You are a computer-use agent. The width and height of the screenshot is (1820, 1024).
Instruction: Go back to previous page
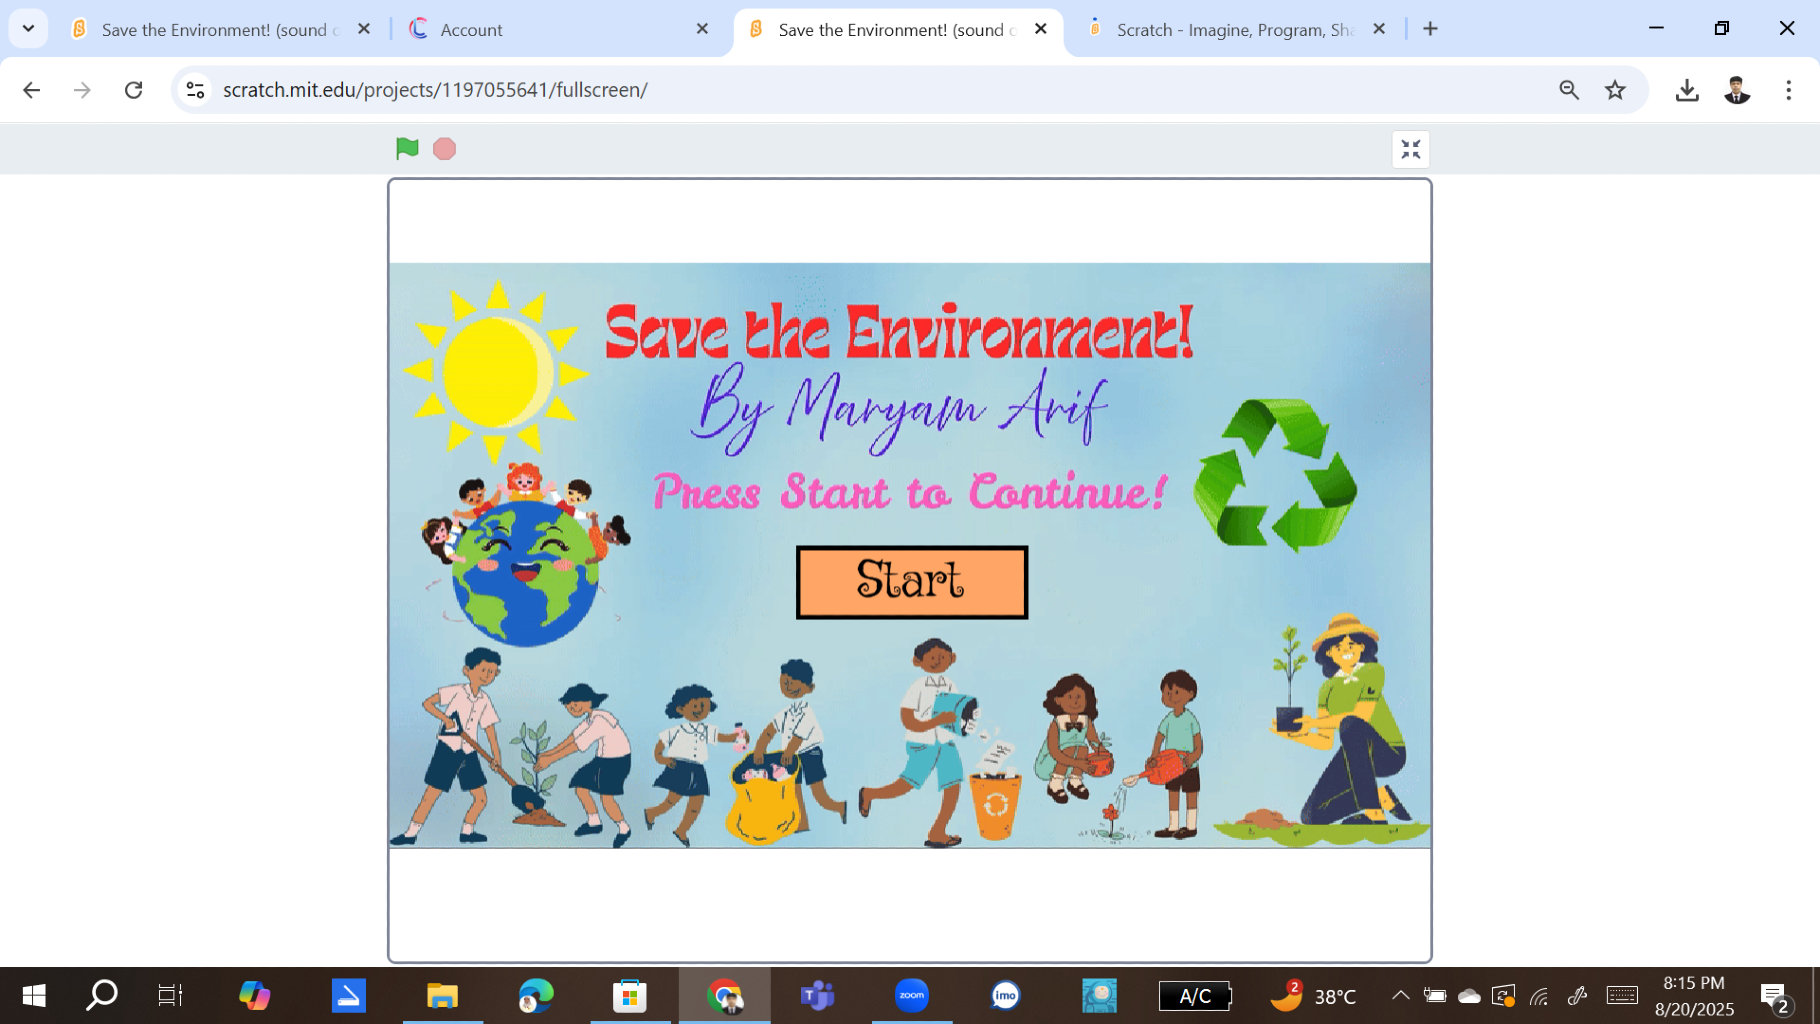[32, 90]
